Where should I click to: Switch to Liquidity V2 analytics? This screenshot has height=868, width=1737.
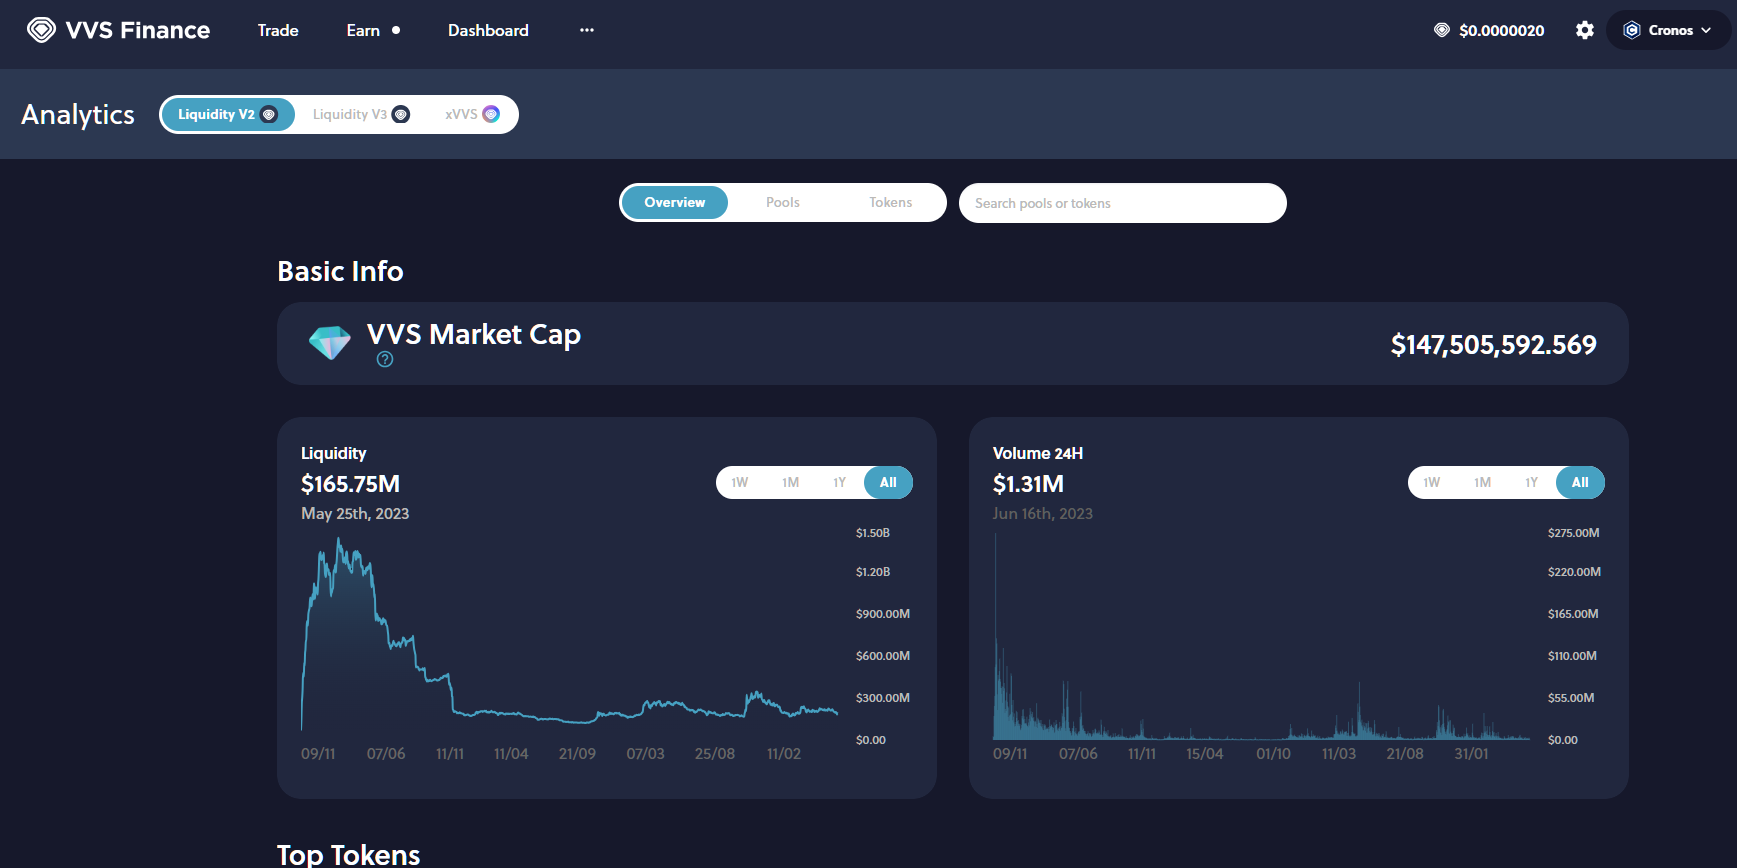point(228,114)
